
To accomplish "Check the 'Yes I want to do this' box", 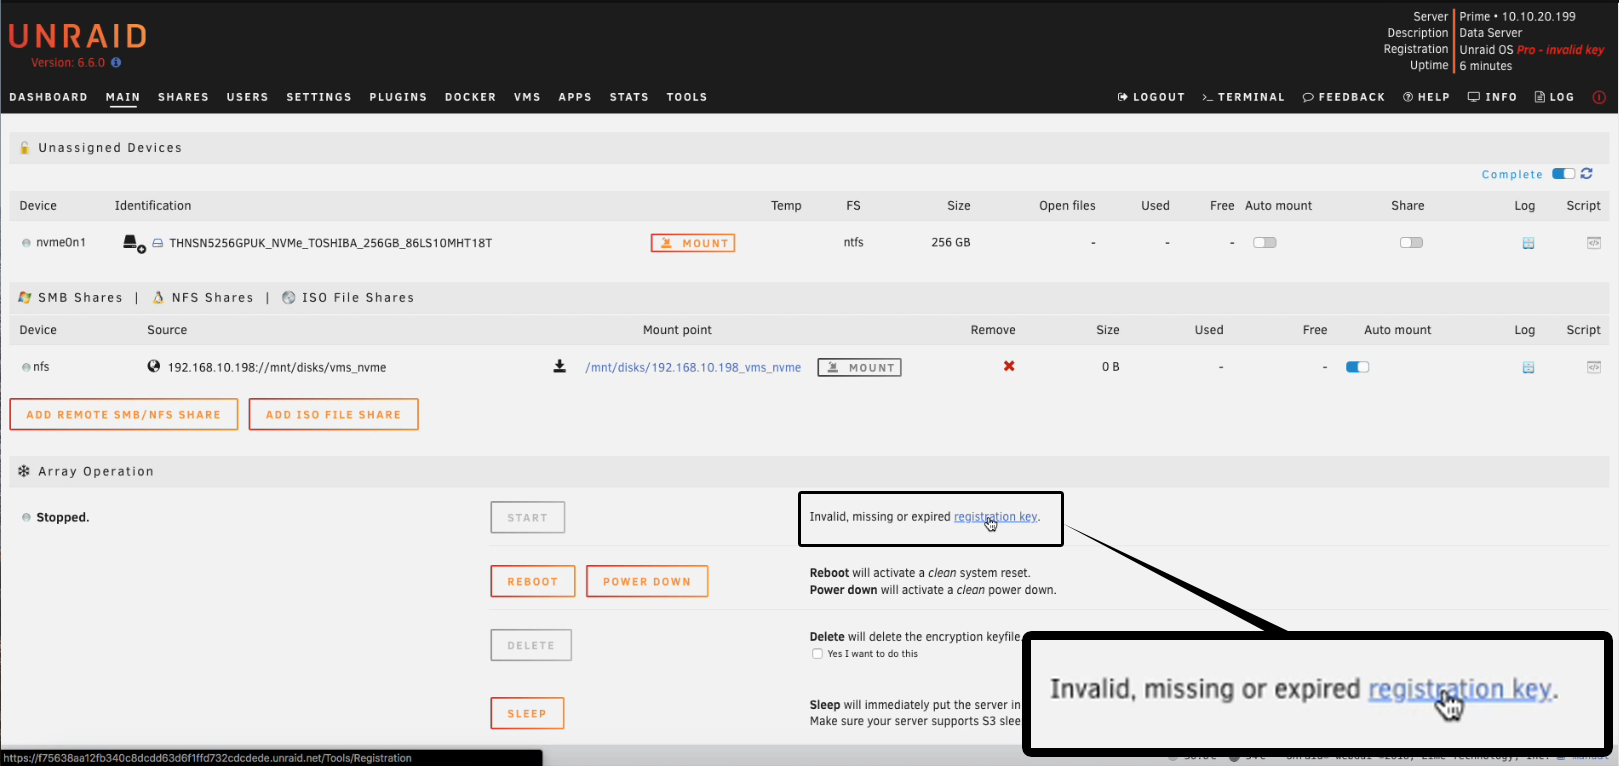I will tap(817, 654).
